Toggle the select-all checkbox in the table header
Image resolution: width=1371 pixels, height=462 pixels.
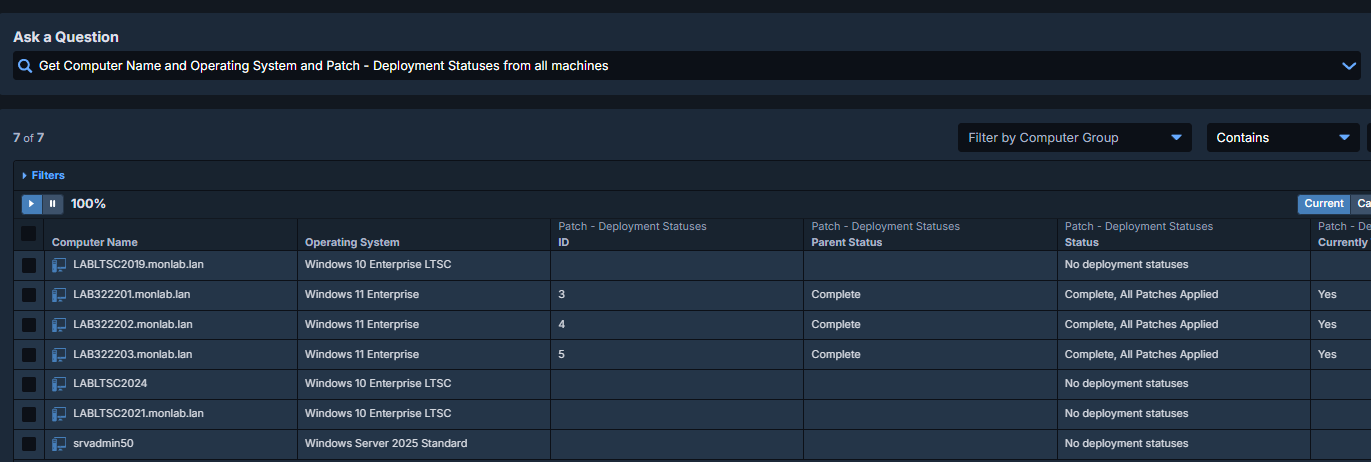(x=29, y=234)
